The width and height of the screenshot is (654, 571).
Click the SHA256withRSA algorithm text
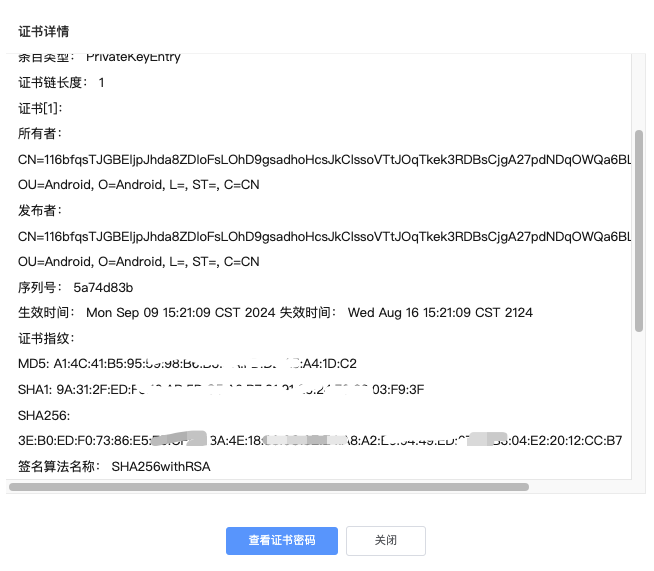(161, 466)
